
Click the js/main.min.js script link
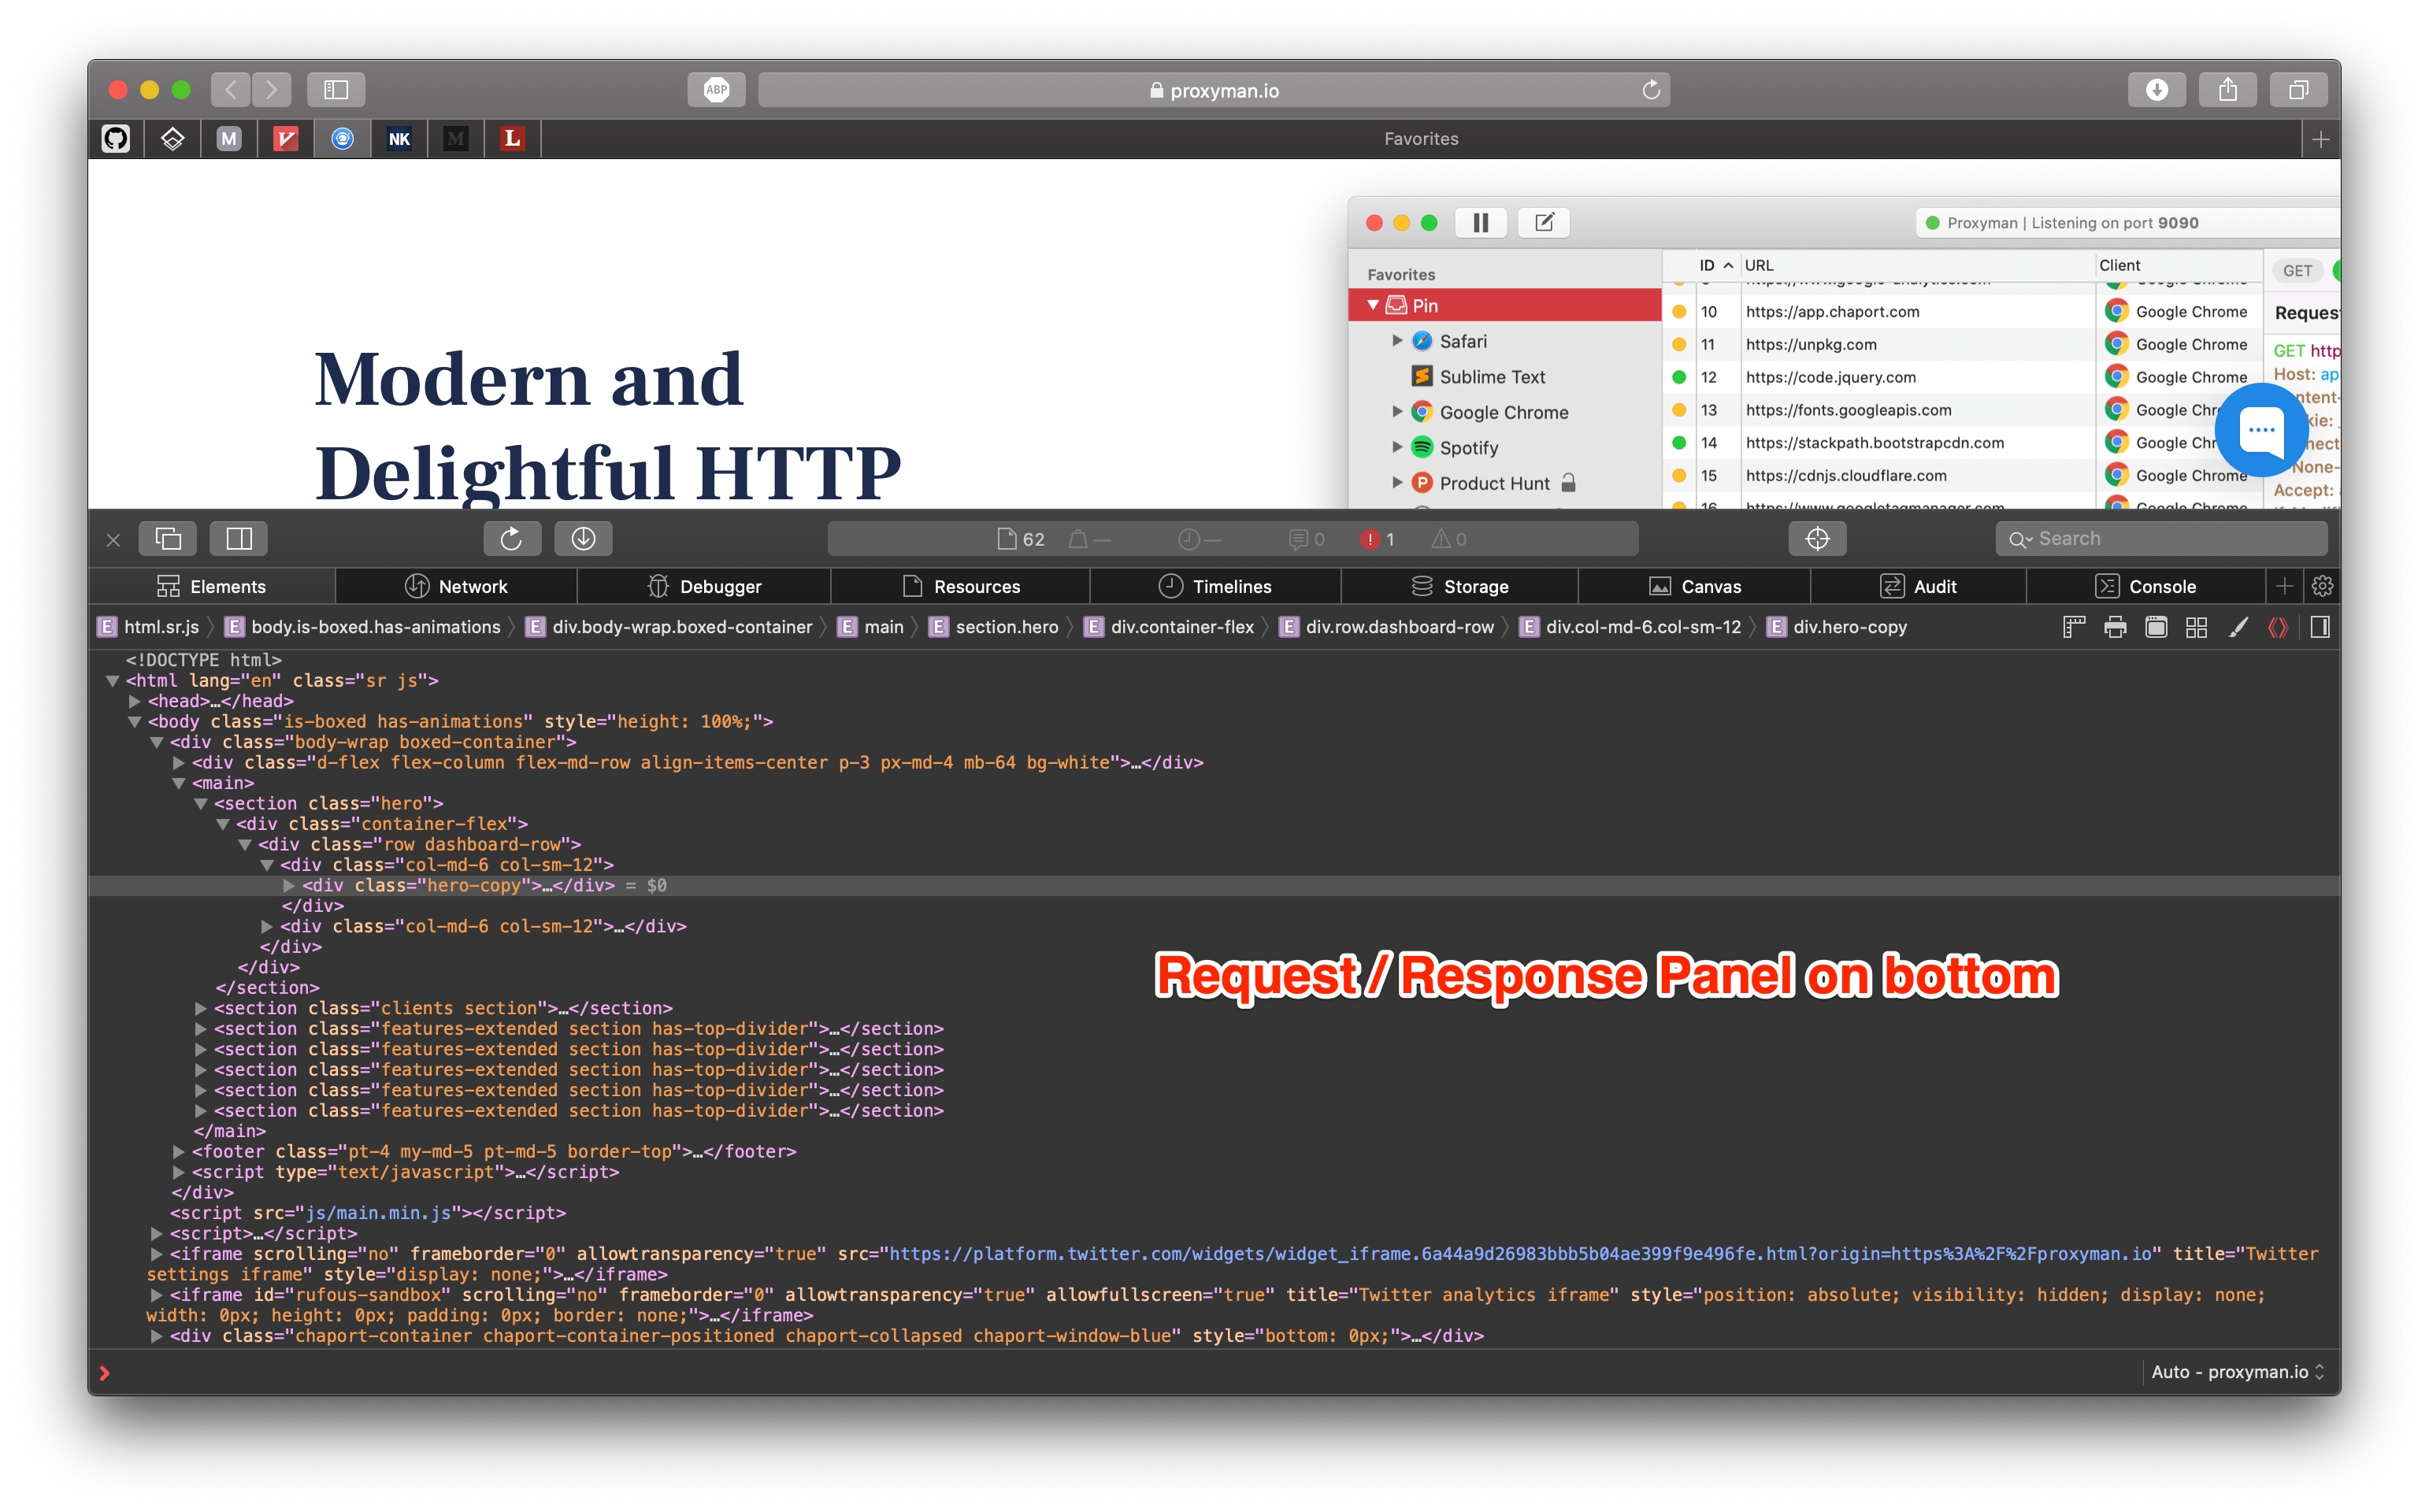point(378,1213)
